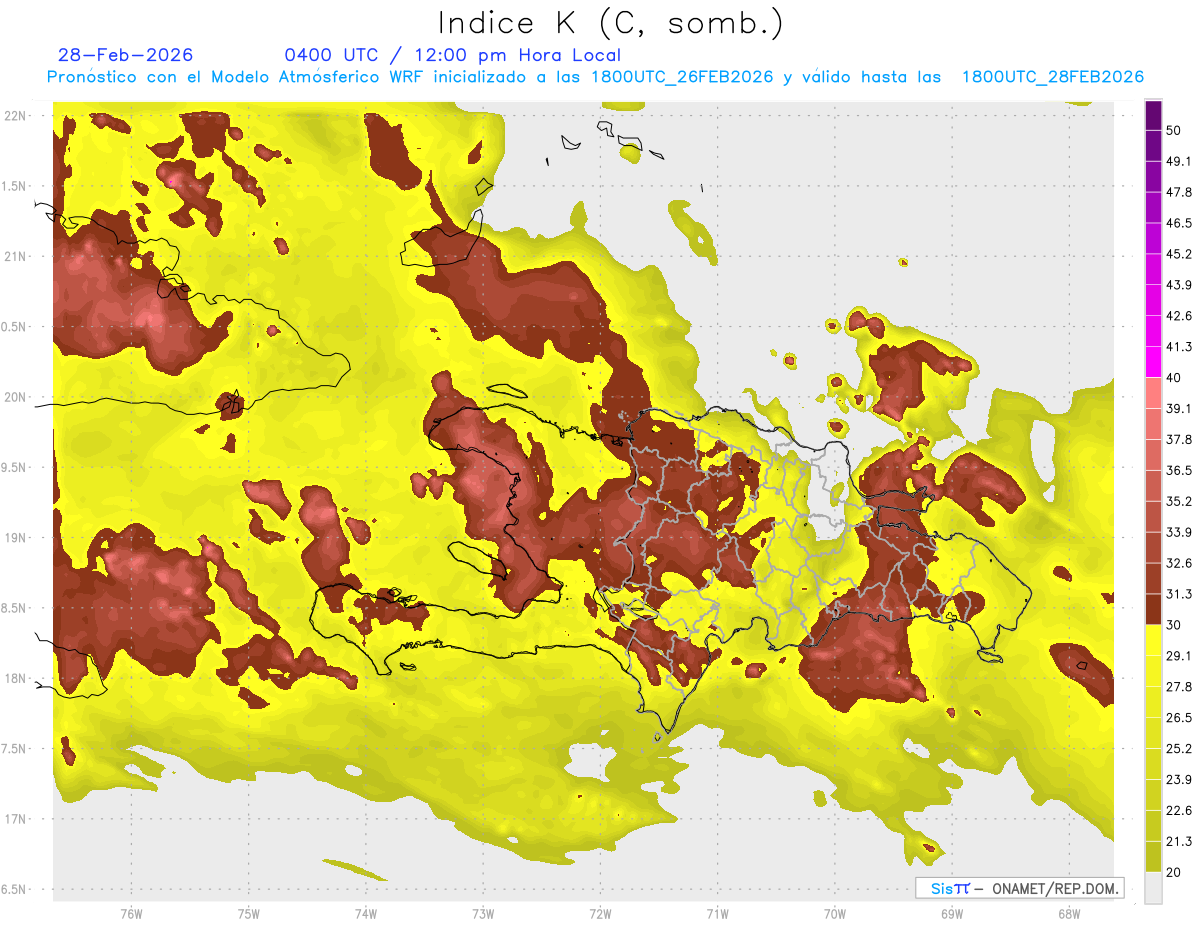The width and height of the screenshot is (1200, 927).
Task: Click the legend value '26.5'
Action: pyautogui.click(x=1179, y=717)
